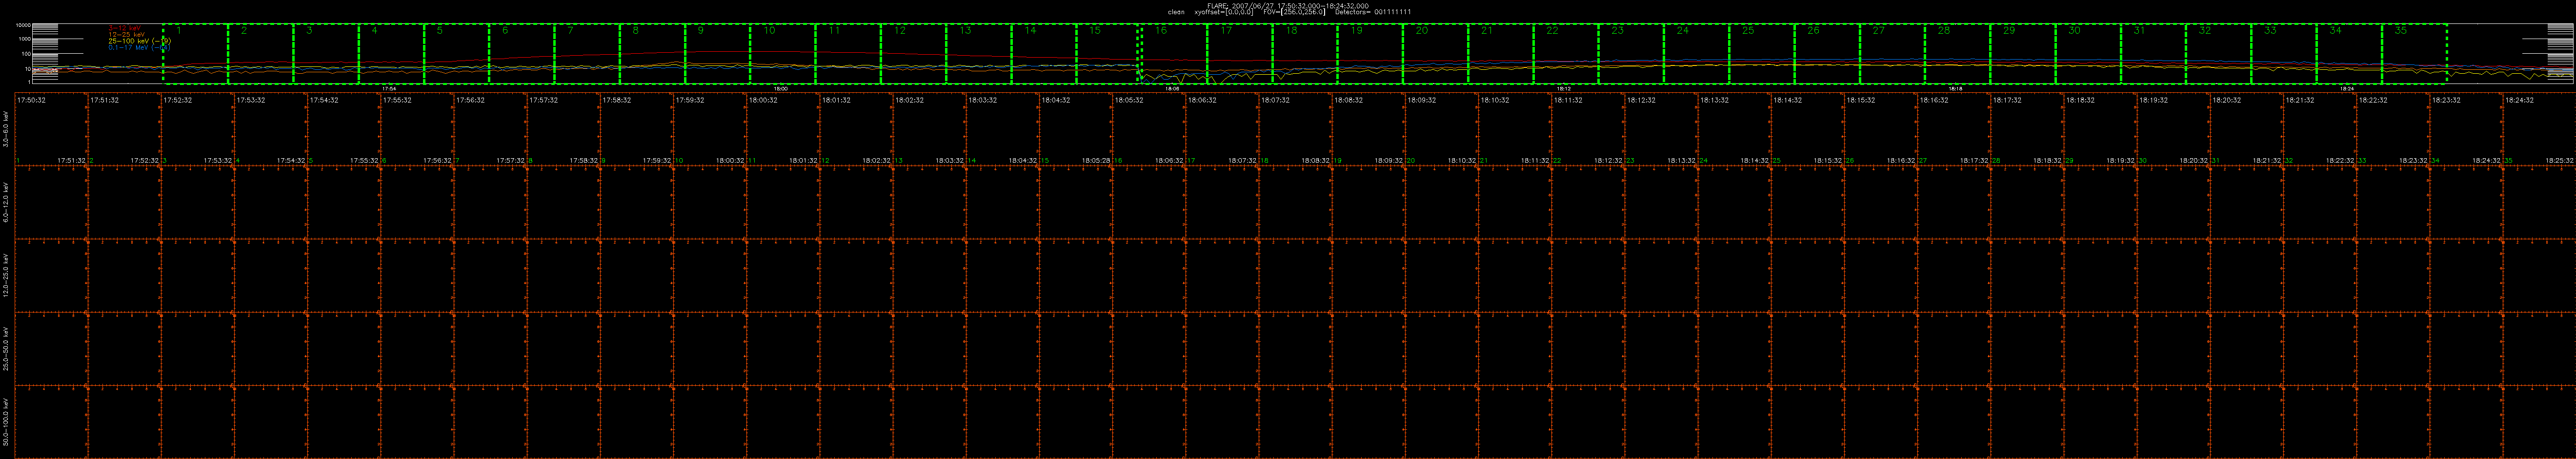The width and height of the screenshot is (2576, 459).
Task: Open the 3.0-6.0 keV image starting 18:05:32
Action: pyautogui.click(x=1149, y=130)
